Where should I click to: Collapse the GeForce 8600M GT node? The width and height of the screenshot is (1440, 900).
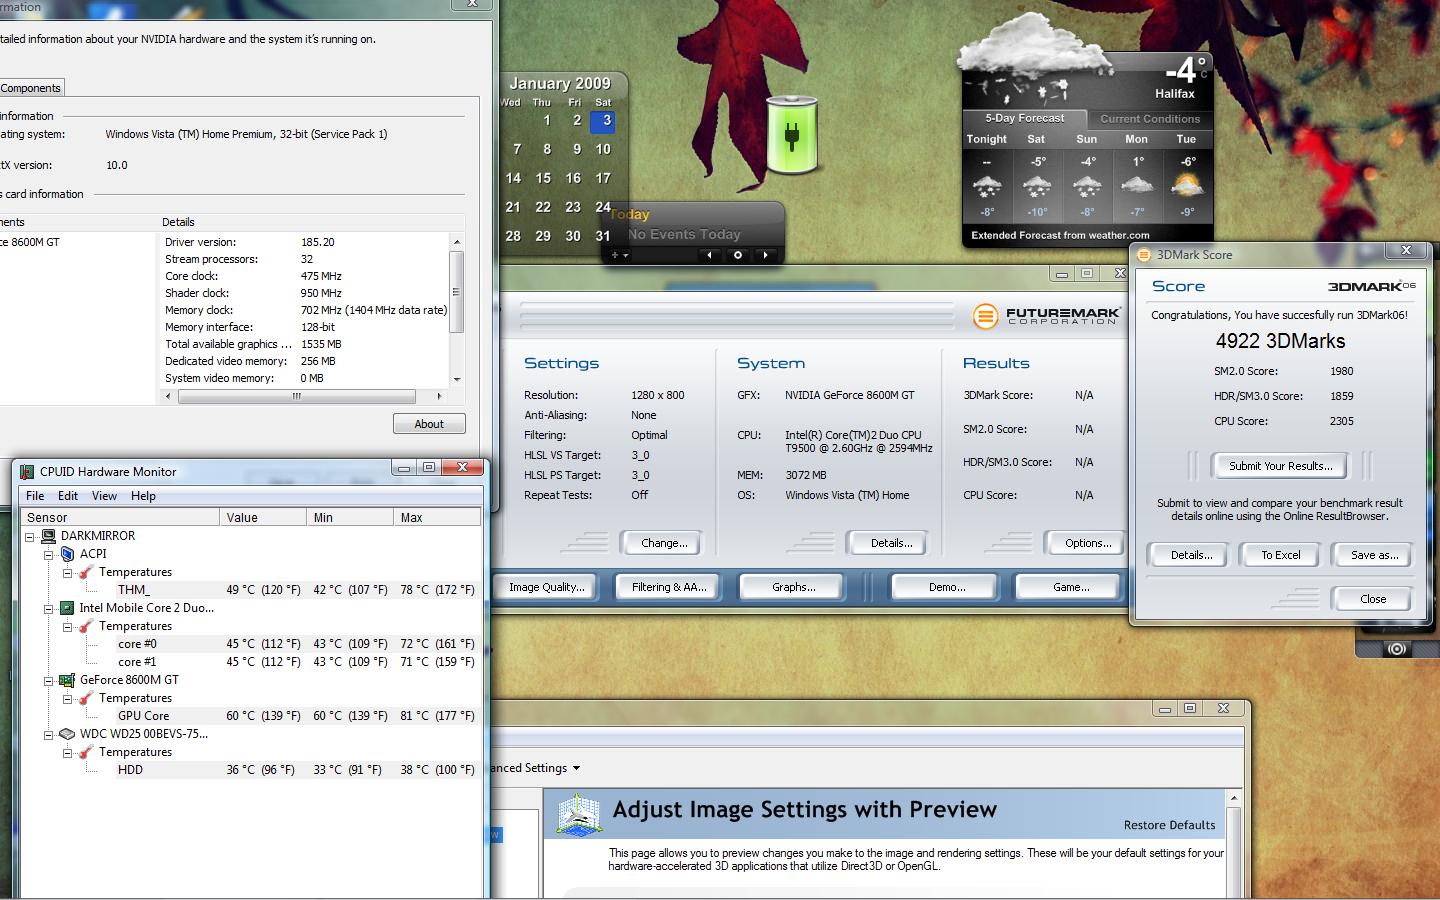[49, 680]
